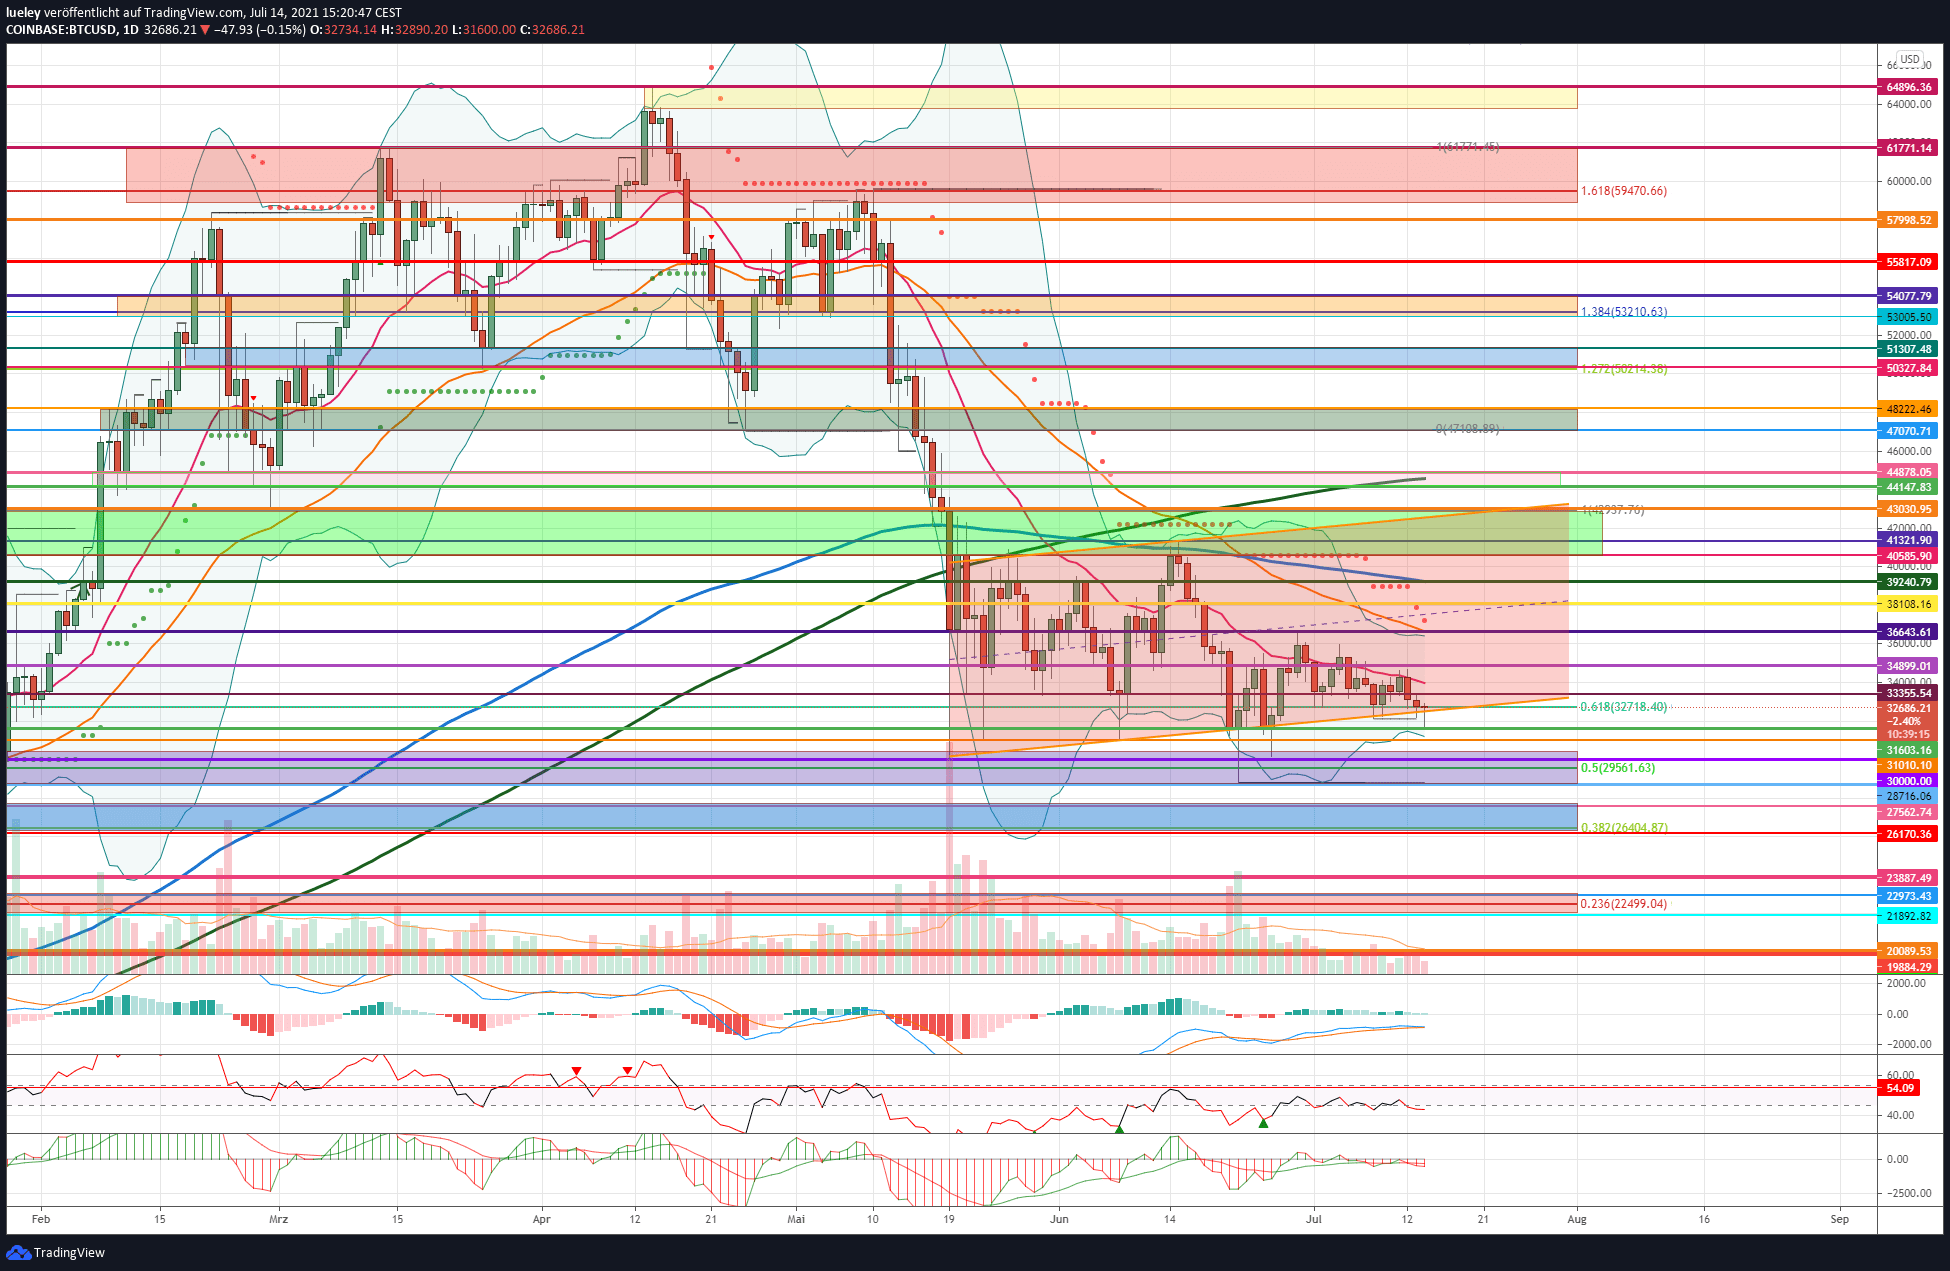Click the RSI value label 54.09

pos(1900,1088)
